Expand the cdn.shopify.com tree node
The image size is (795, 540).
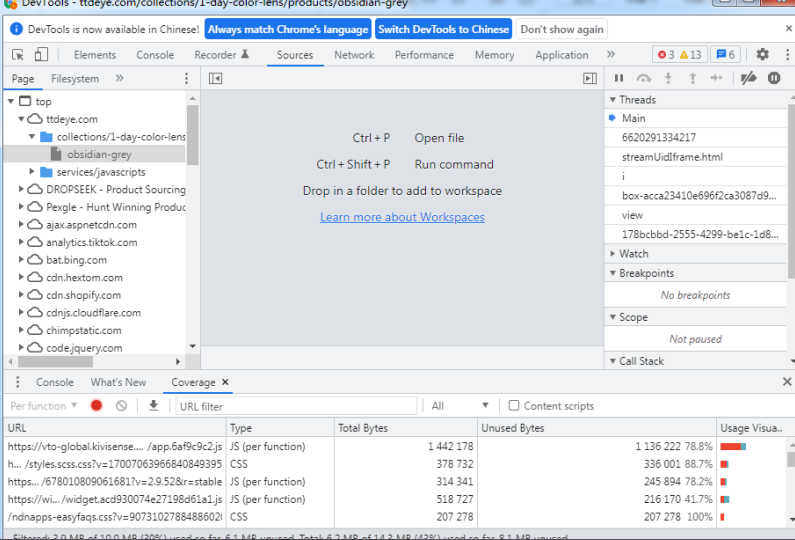pos(22,295)
